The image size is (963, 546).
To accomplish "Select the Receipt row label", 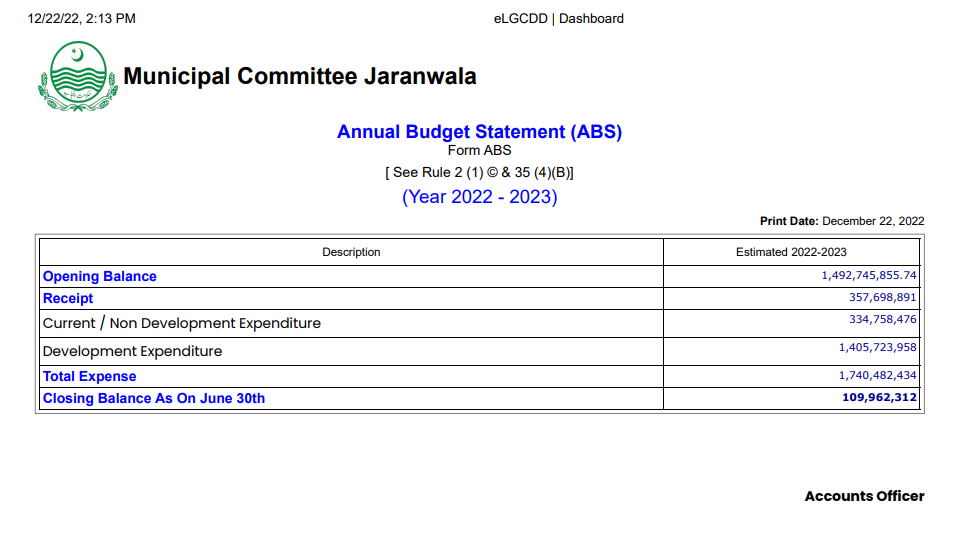I will (68, 298).
